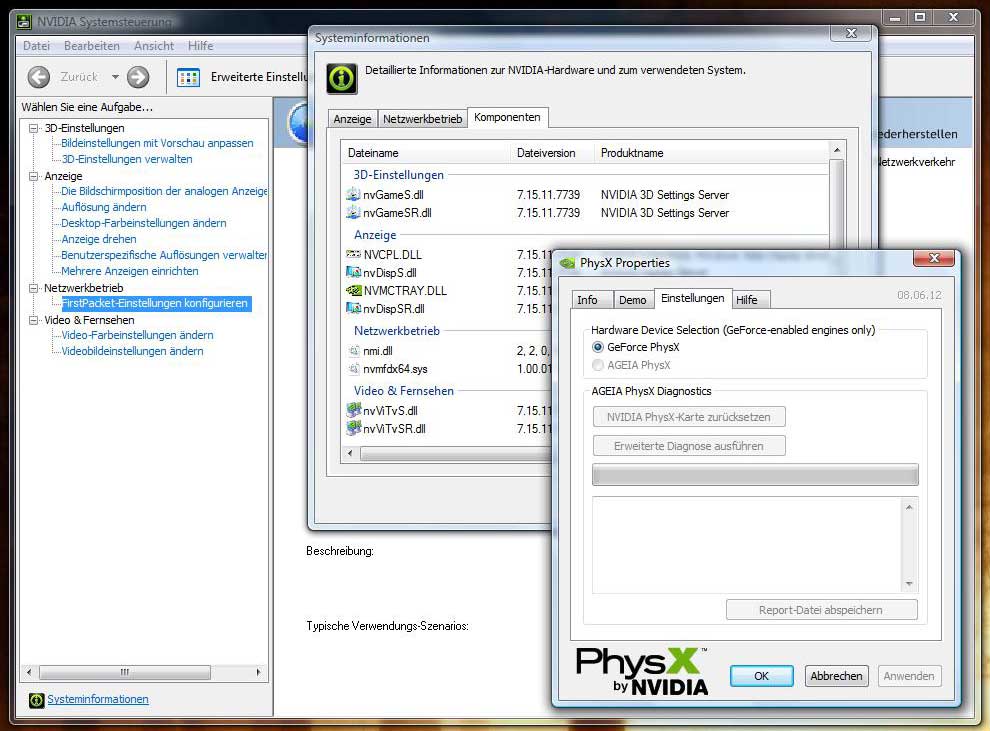Image resolution: width=990 pixels, height=731 pixels.
Task: Select the GeForce PhysX radio button
Action: 597,347
